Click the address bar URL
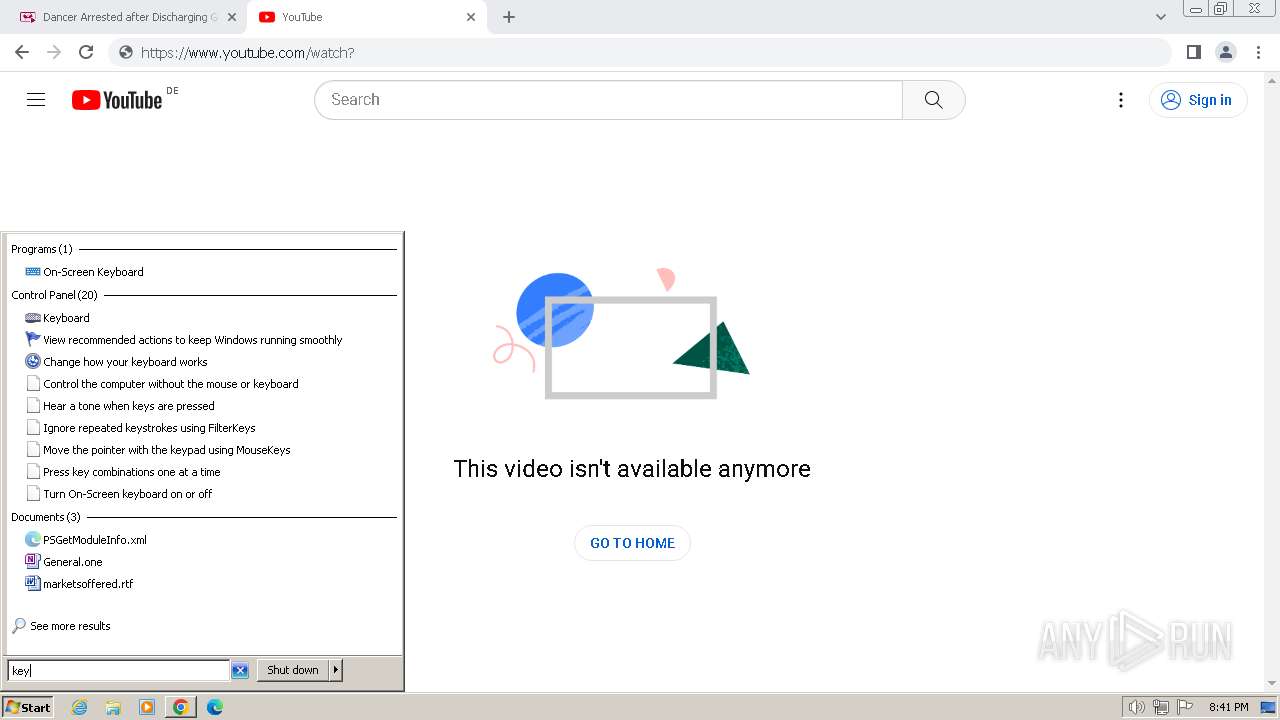Image resolution: width=1280 pixels, height=720 pixels. point(248,53)
